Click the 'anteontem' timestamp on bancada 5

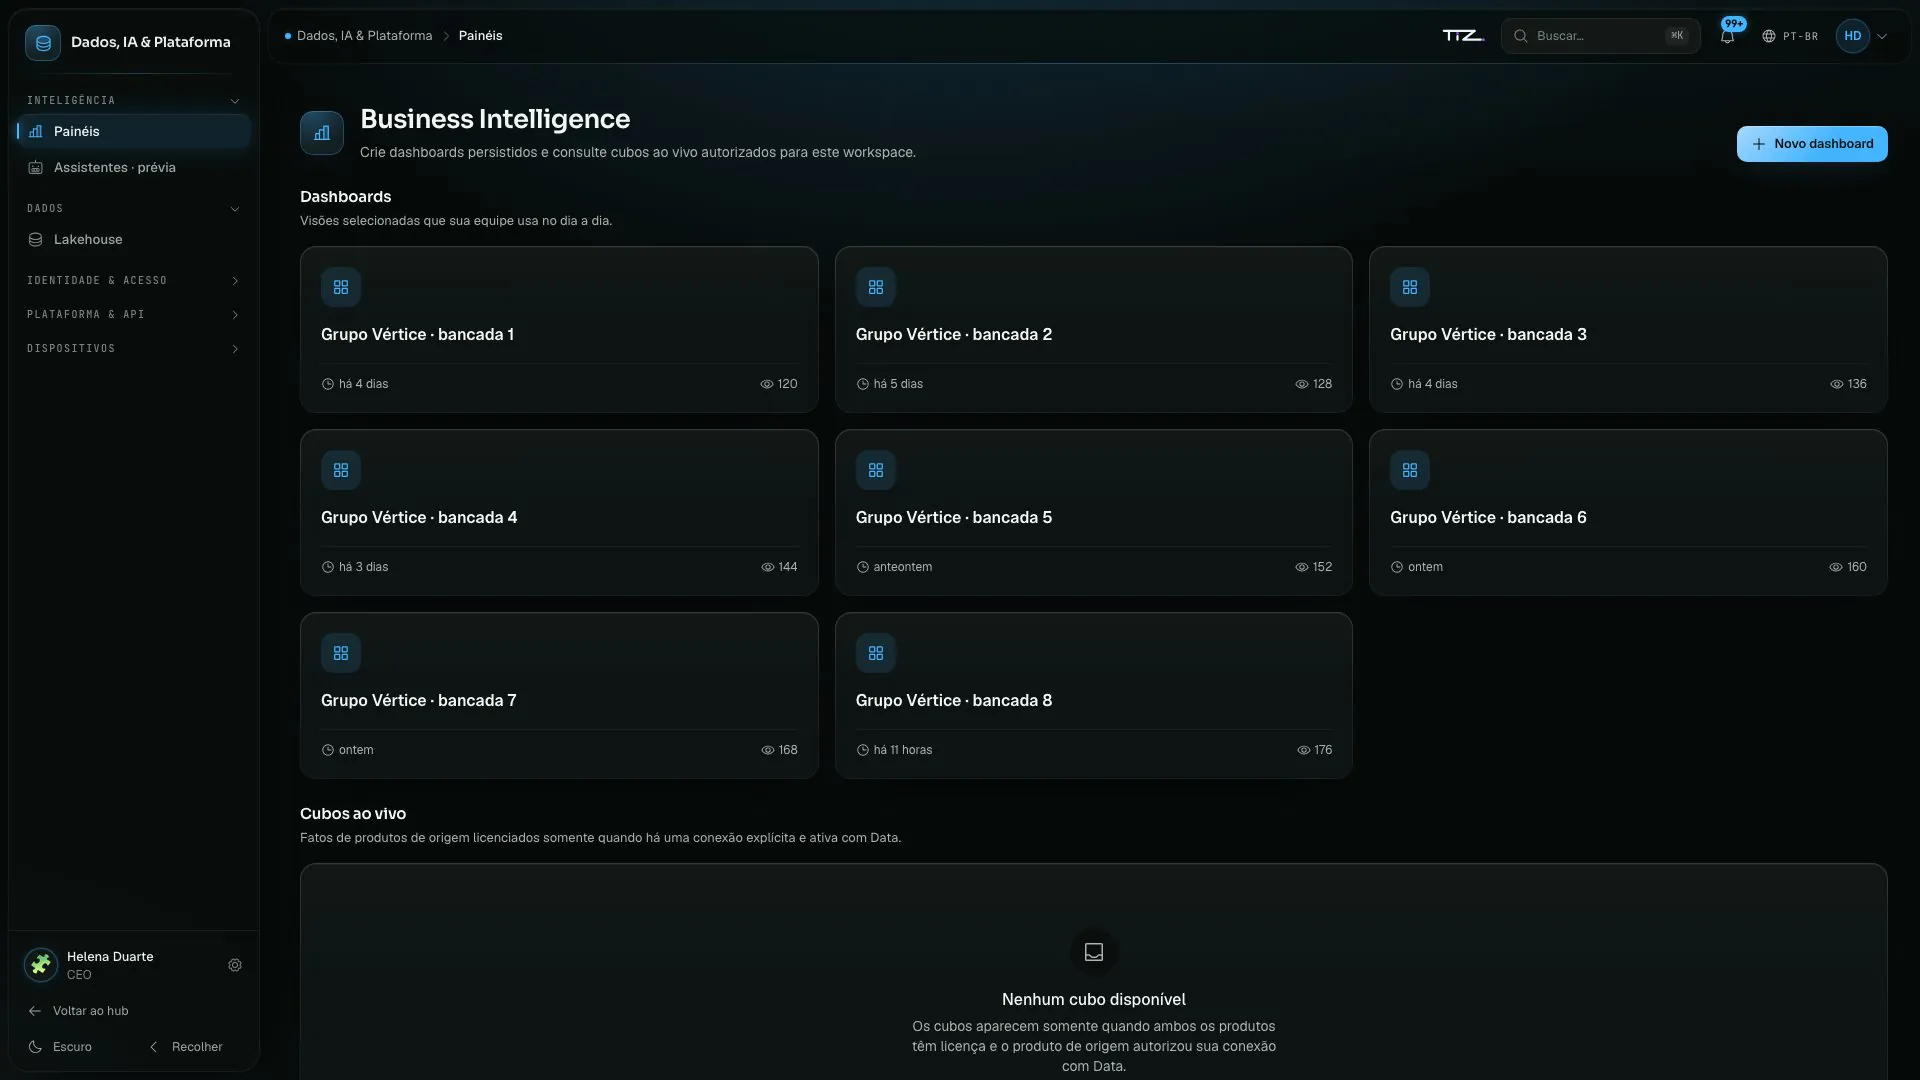click(902, 567)
